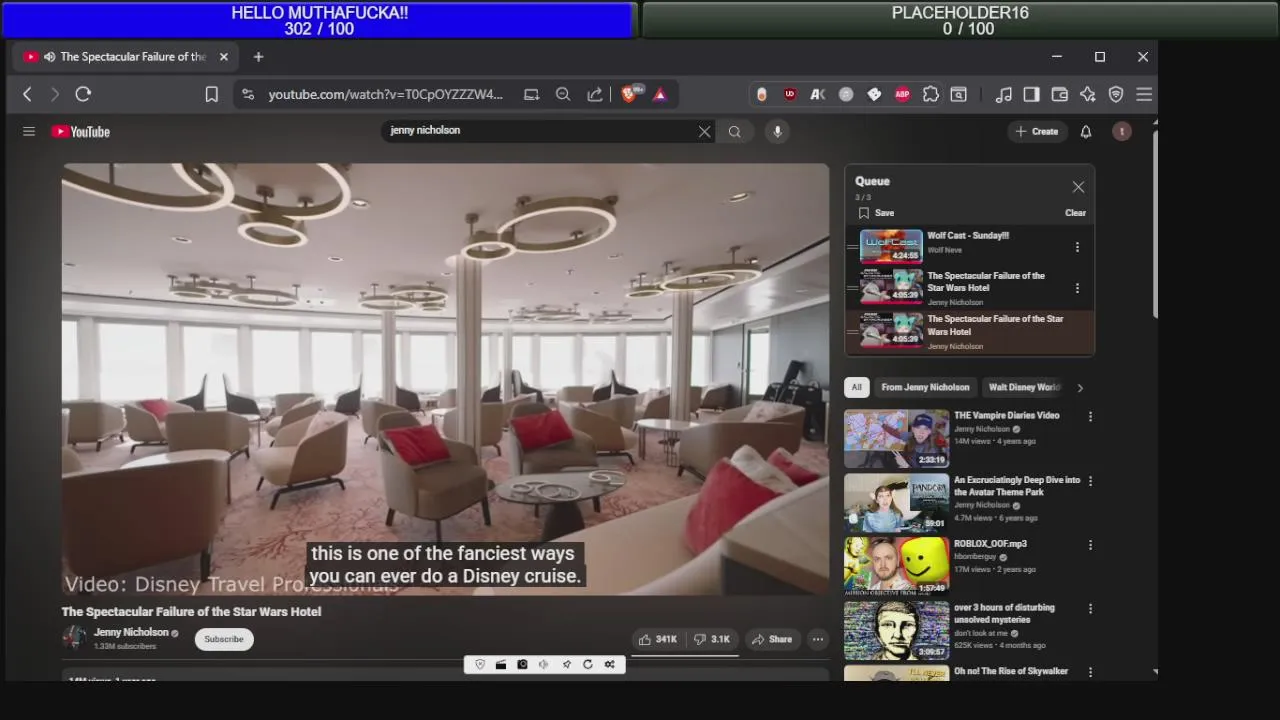Open the Adblock Plus ABP extension

902,94
